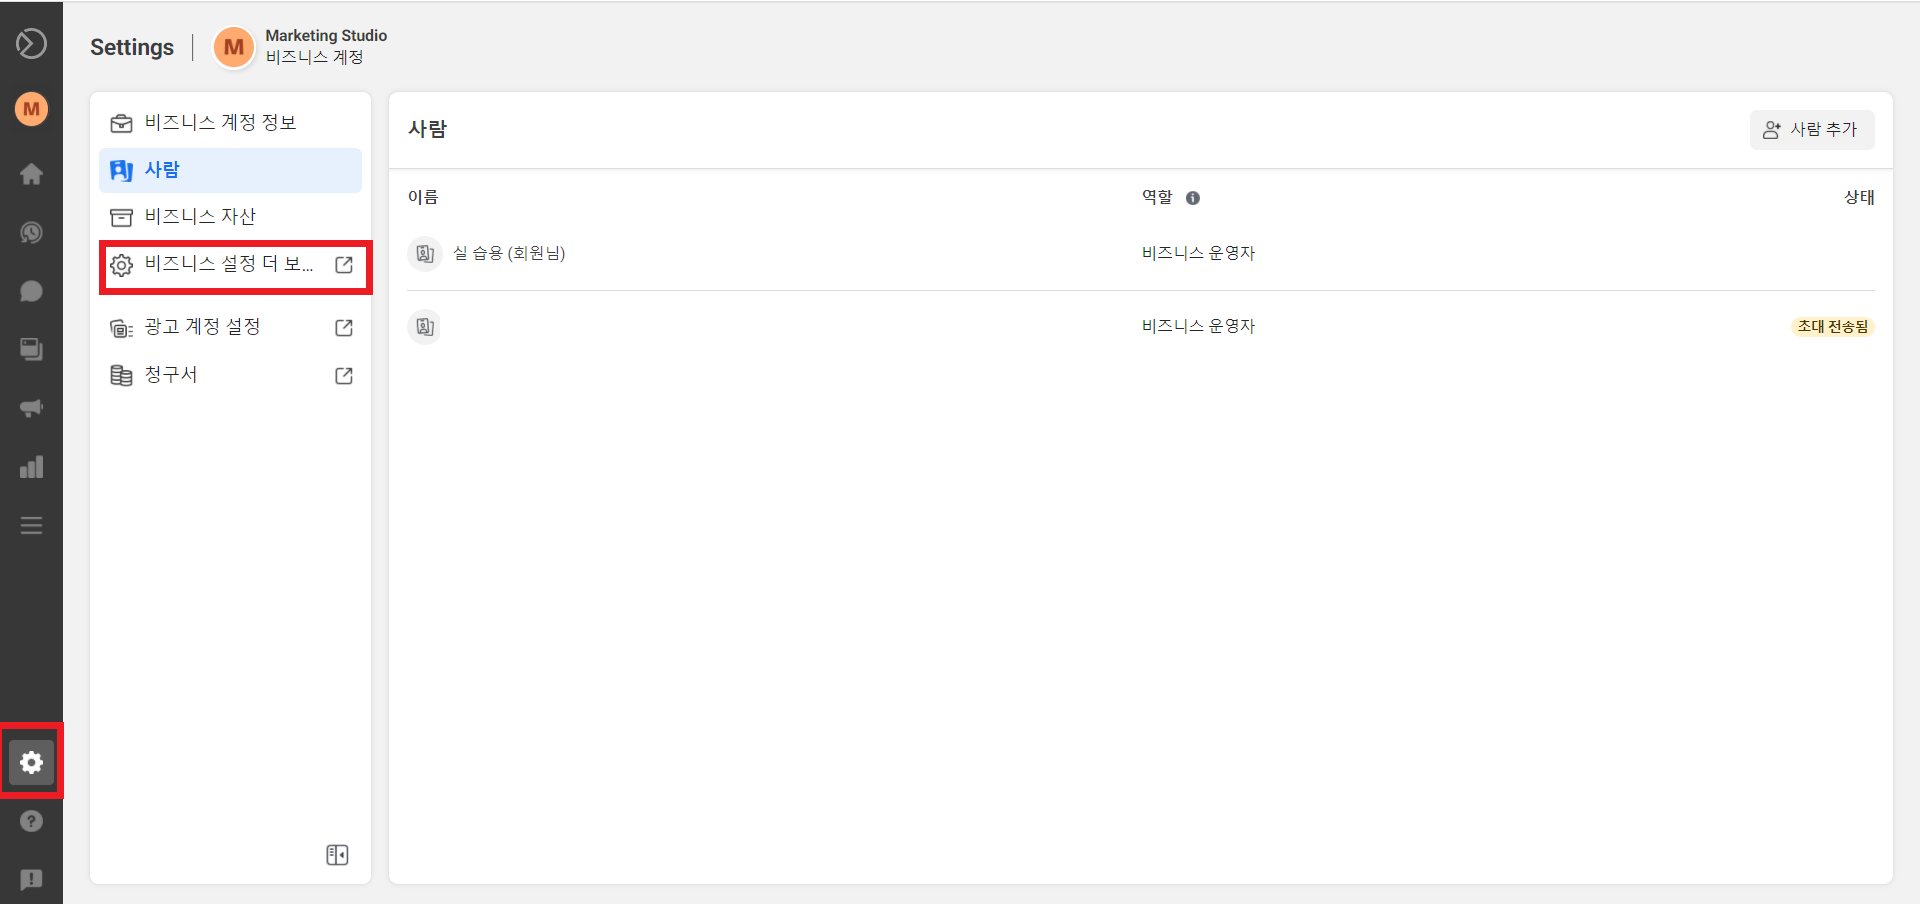
Task: Open the Meta Business Suite logo icon
Action: (31, 44)
